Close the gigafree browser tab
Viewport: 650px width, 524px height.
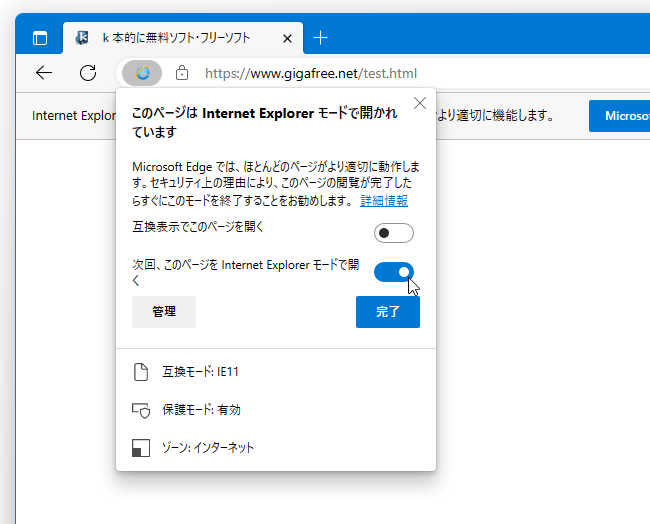pos(287,39)
